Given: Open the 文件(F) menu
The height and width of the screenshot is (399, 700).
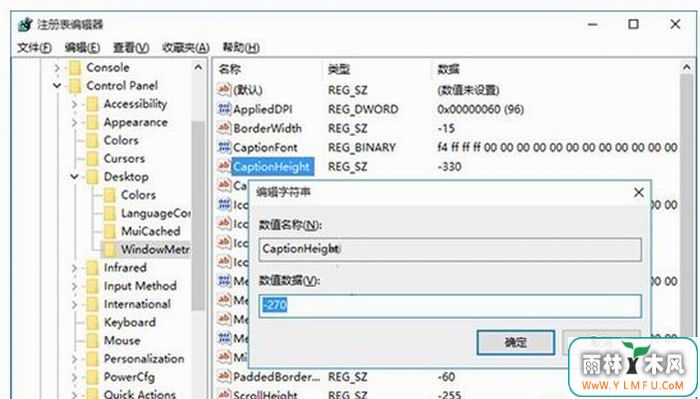Looking at the screenshot, I should (x=34, y=47).
